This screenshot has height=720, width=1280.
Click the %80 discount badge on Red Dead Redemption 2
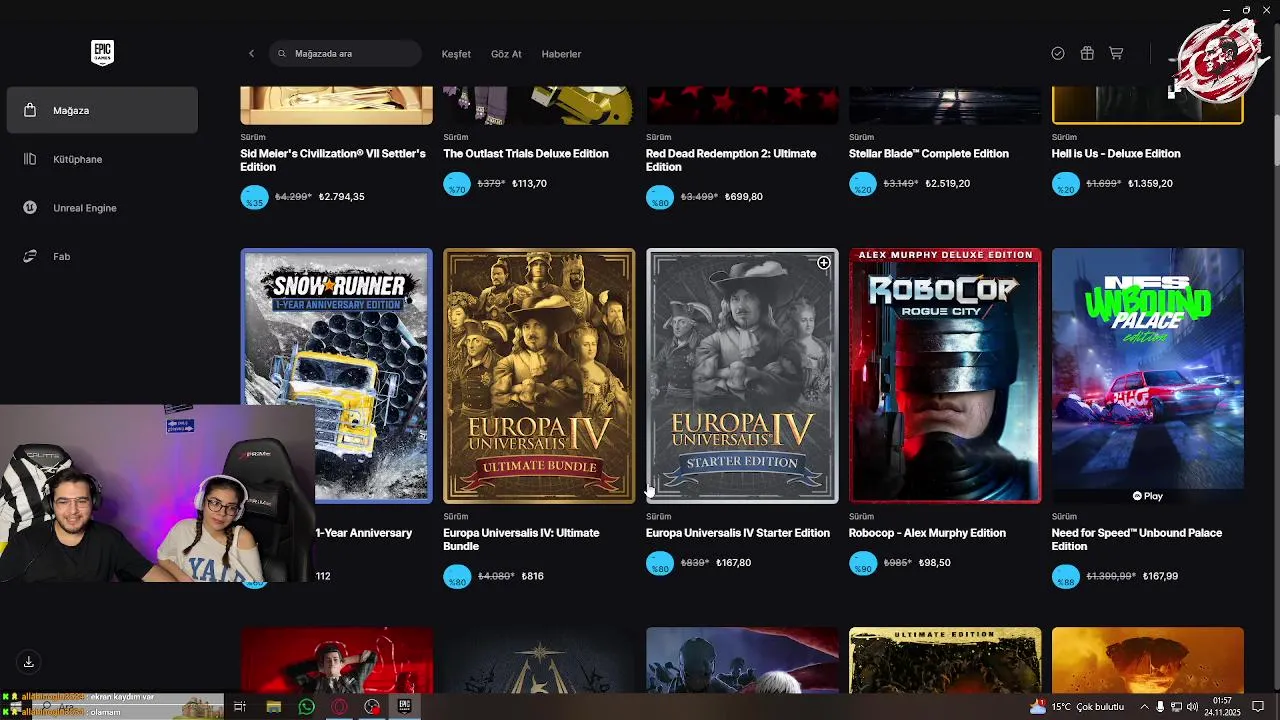click(660, 197)
